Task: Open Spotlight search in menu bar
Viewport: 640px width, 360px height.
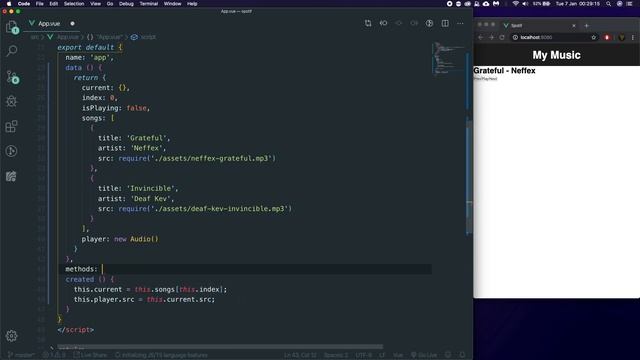Action: tap(608, 4)
